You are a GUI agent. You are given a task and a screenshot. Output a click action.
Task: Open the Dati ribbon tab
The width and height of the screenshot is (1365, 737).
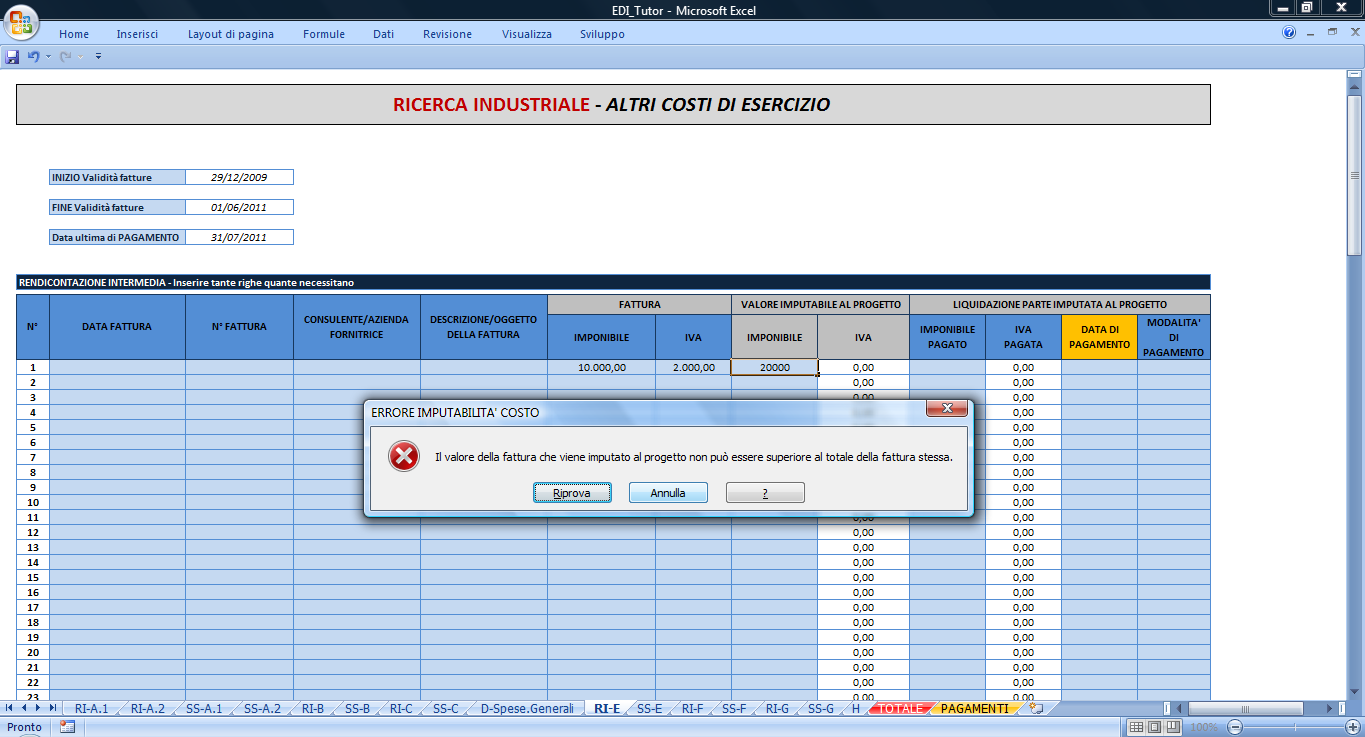pyautogui.click(x=383, y=34)
